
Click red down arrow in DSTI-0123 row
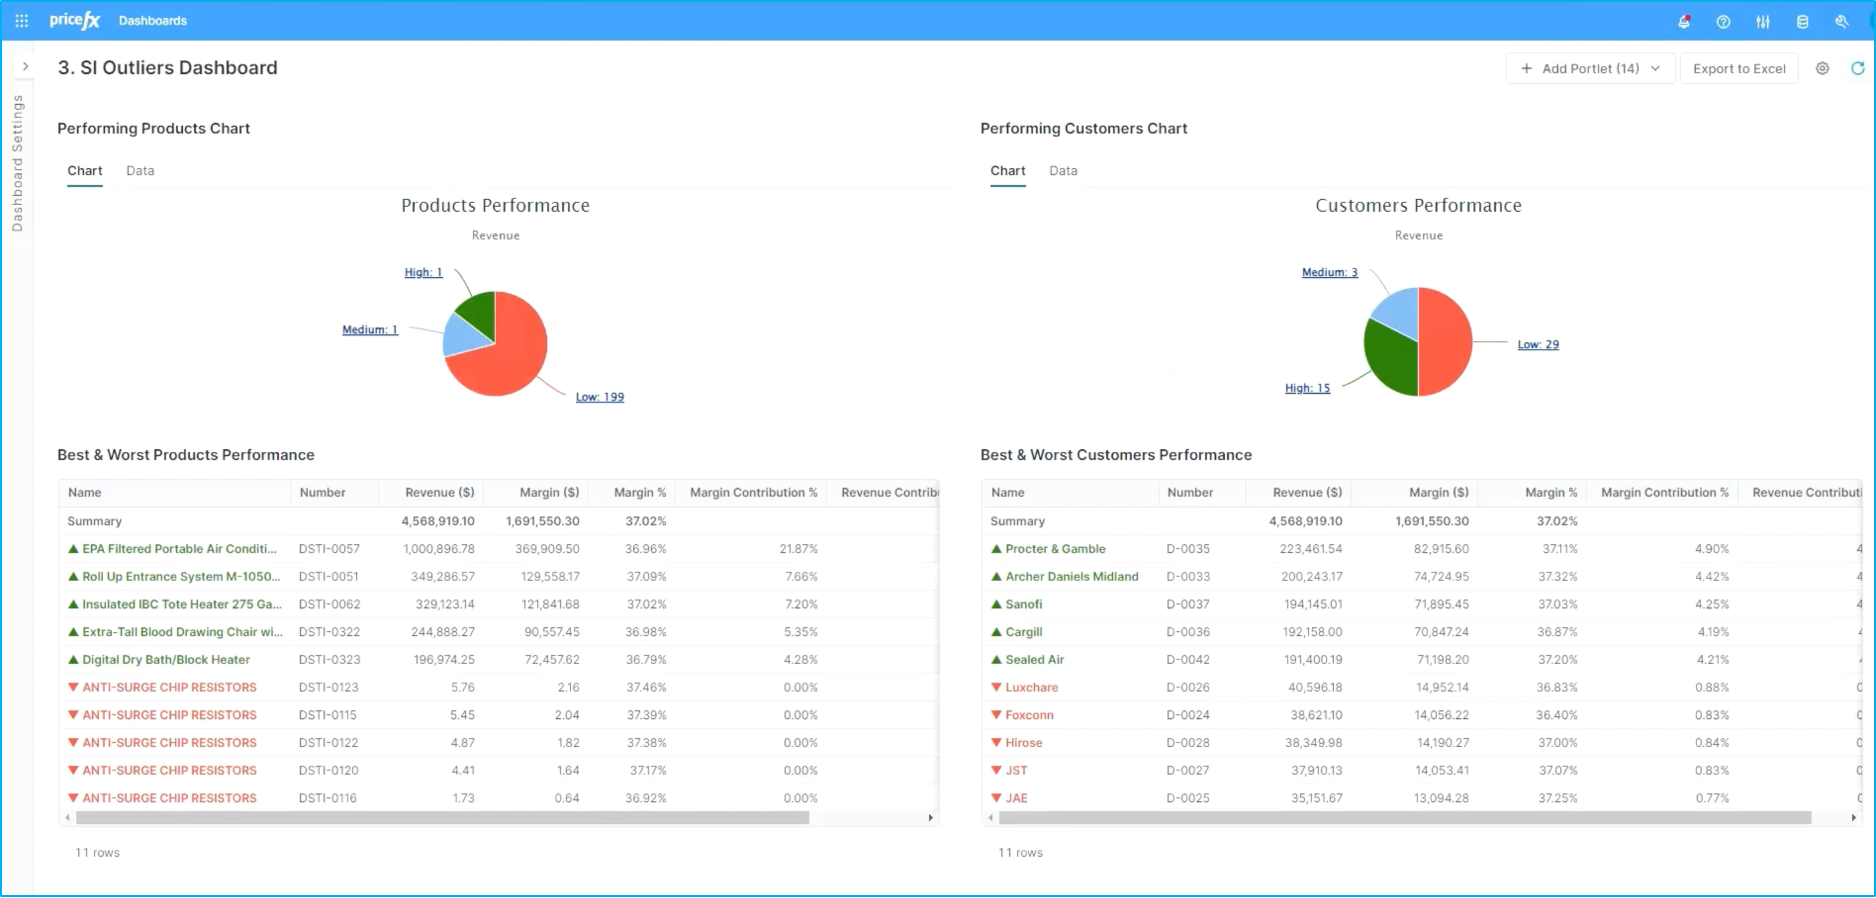[73, 688]
